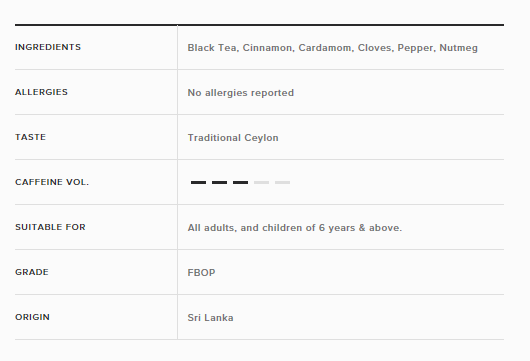Click the first dark caffeine level bar
Screen dimensions: 530x361
[198, 183]
